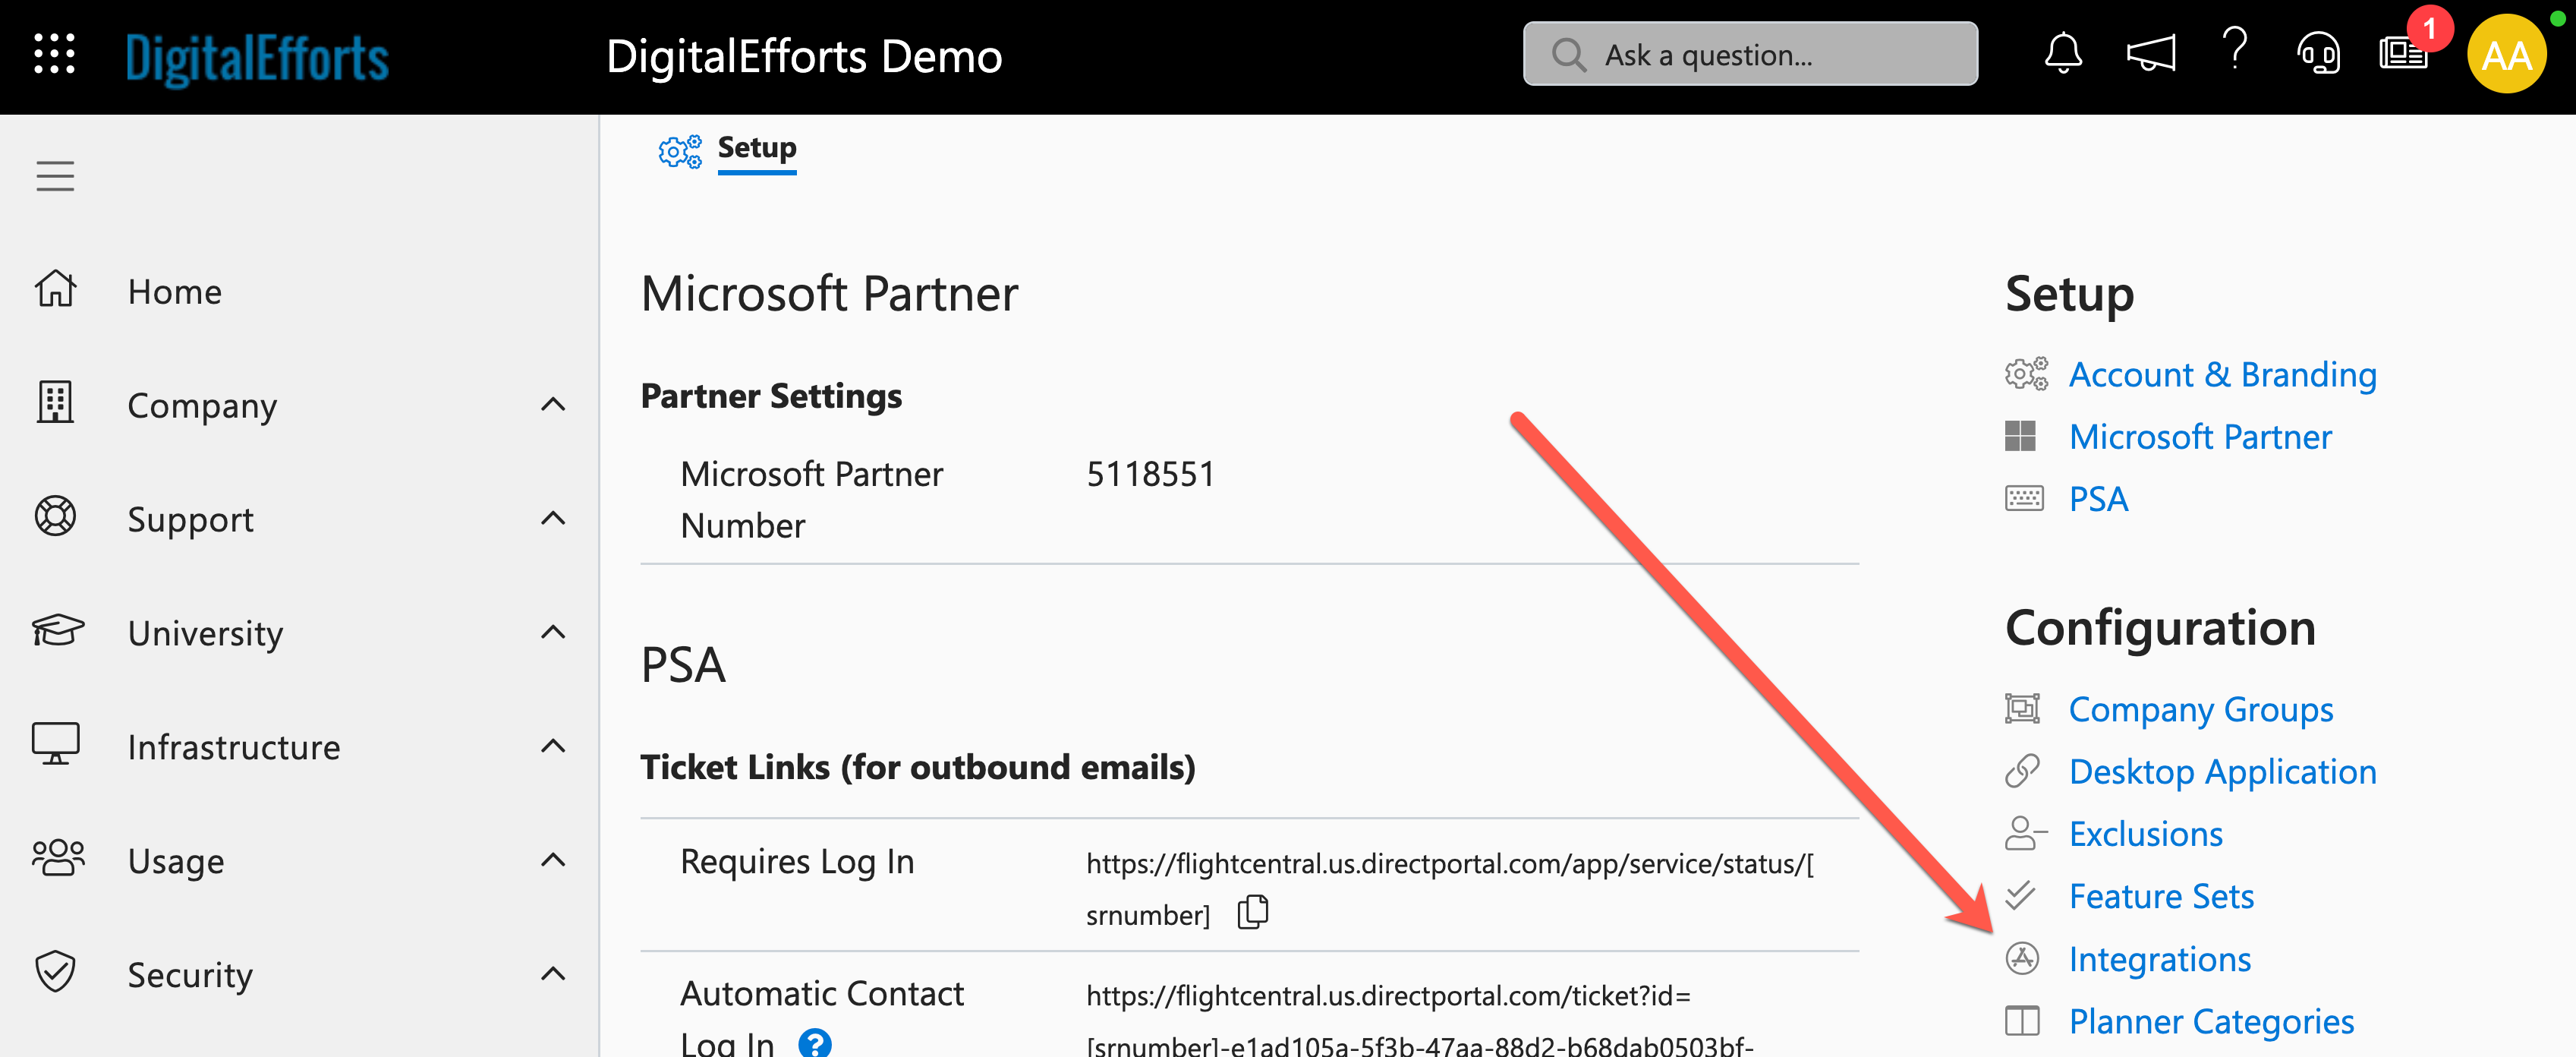Click the Desktop Application link icon
2576x1057 pixels.
[2022, 771]
